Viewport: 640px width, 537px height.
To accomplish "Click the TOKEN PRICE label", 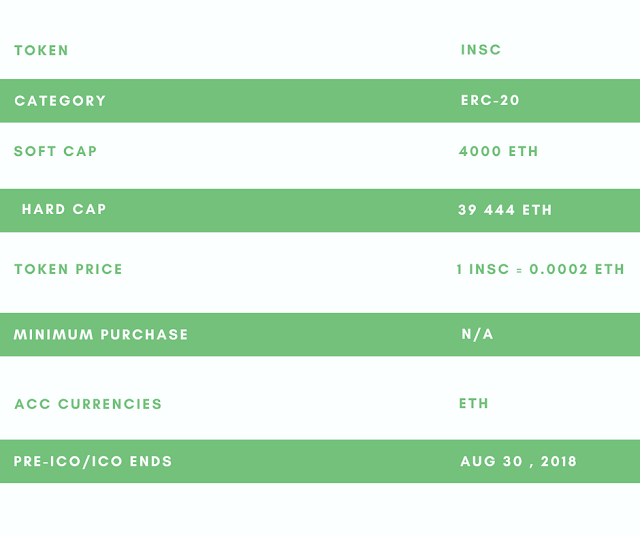I will pyautogui.click(x=68, y=269).
